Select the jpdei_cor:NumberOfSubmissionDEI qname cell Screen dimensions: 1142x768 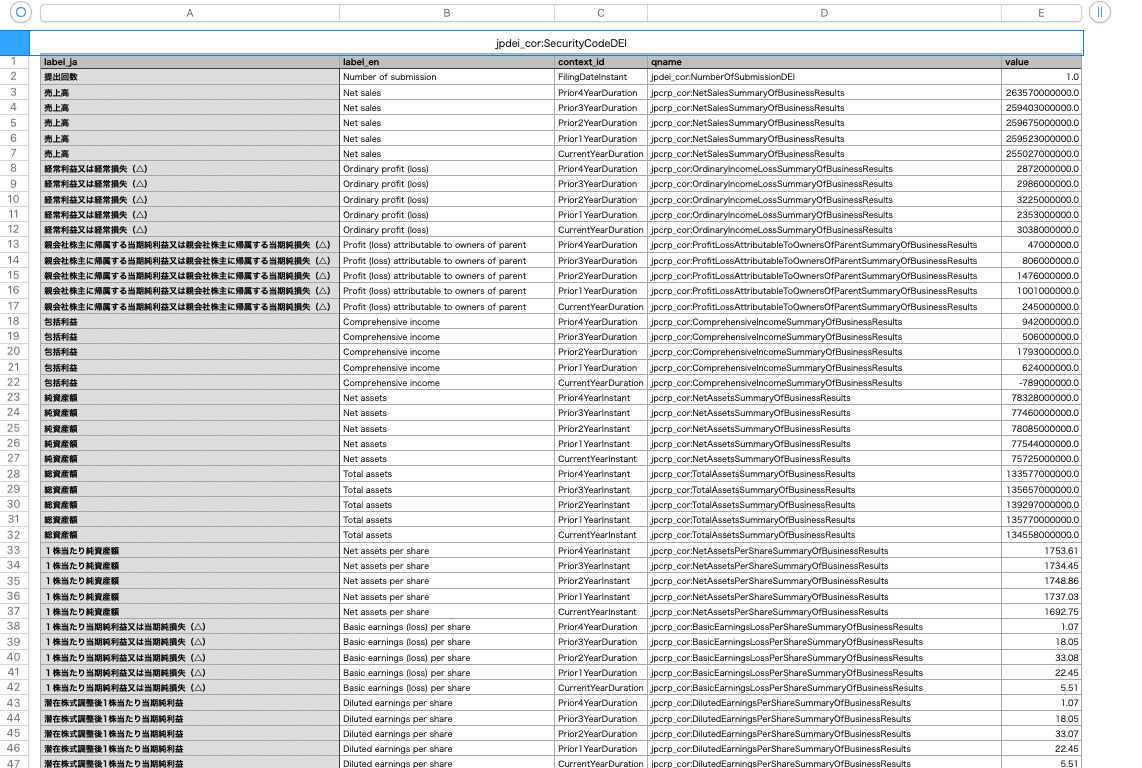pos(823,77)
